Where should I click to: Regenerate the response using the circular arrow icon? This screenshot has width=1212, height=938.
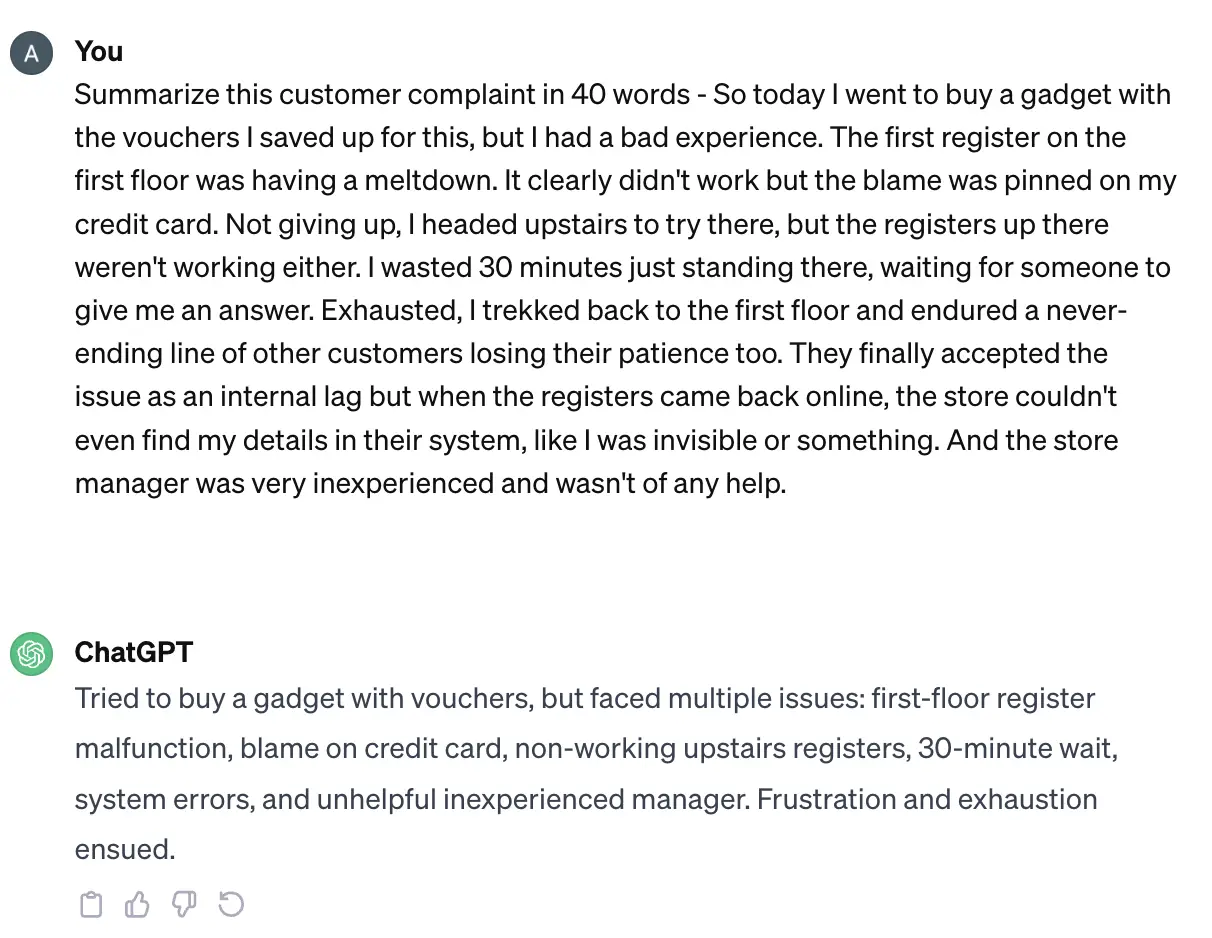(x=231, y=903)
